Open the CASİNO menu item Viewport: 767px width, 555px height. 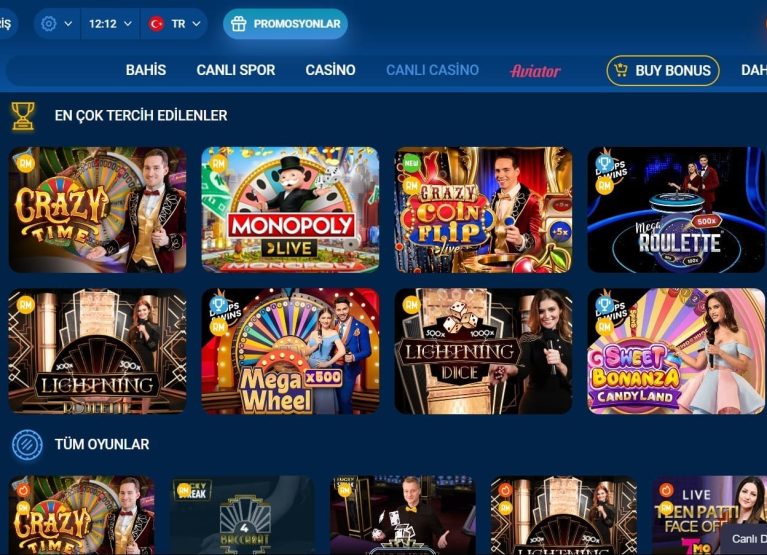[x=330, y=70]
